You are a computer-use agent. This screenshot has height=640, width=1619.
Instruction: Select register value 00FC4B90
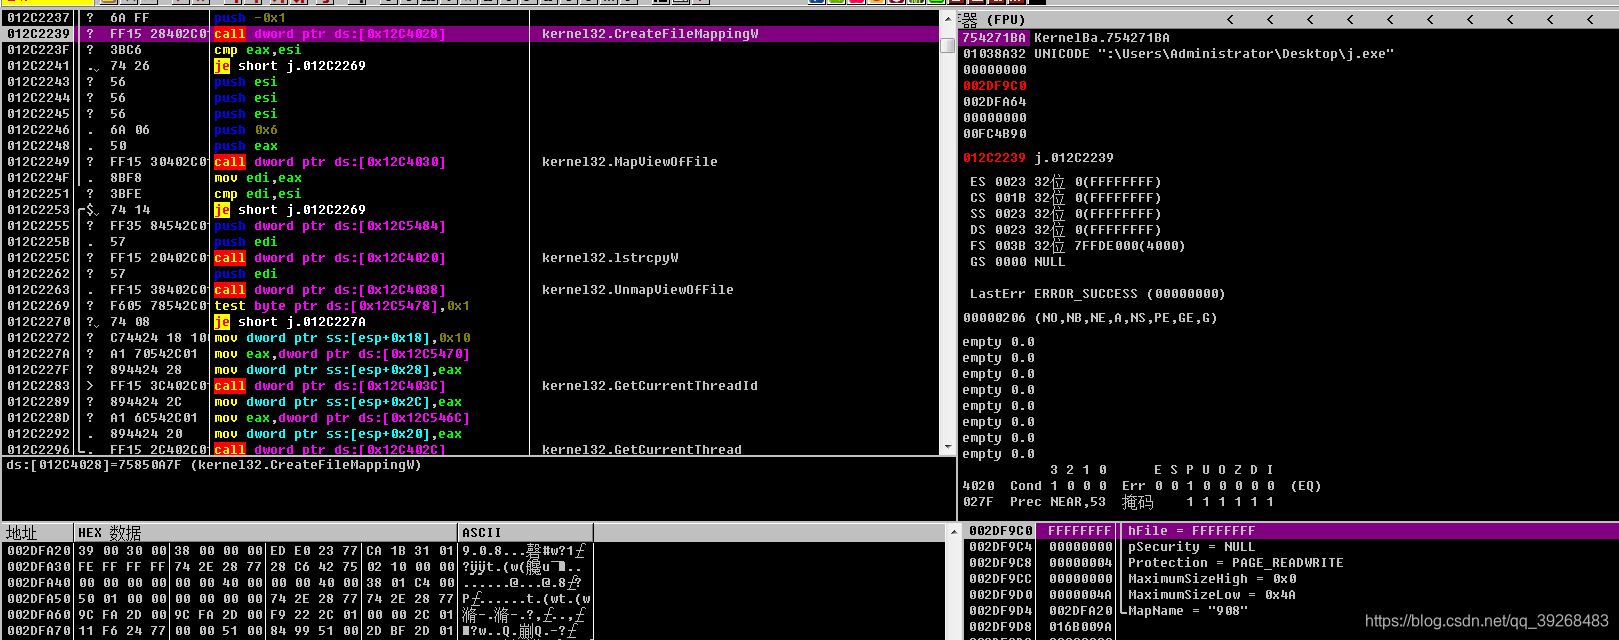point(994,134)
